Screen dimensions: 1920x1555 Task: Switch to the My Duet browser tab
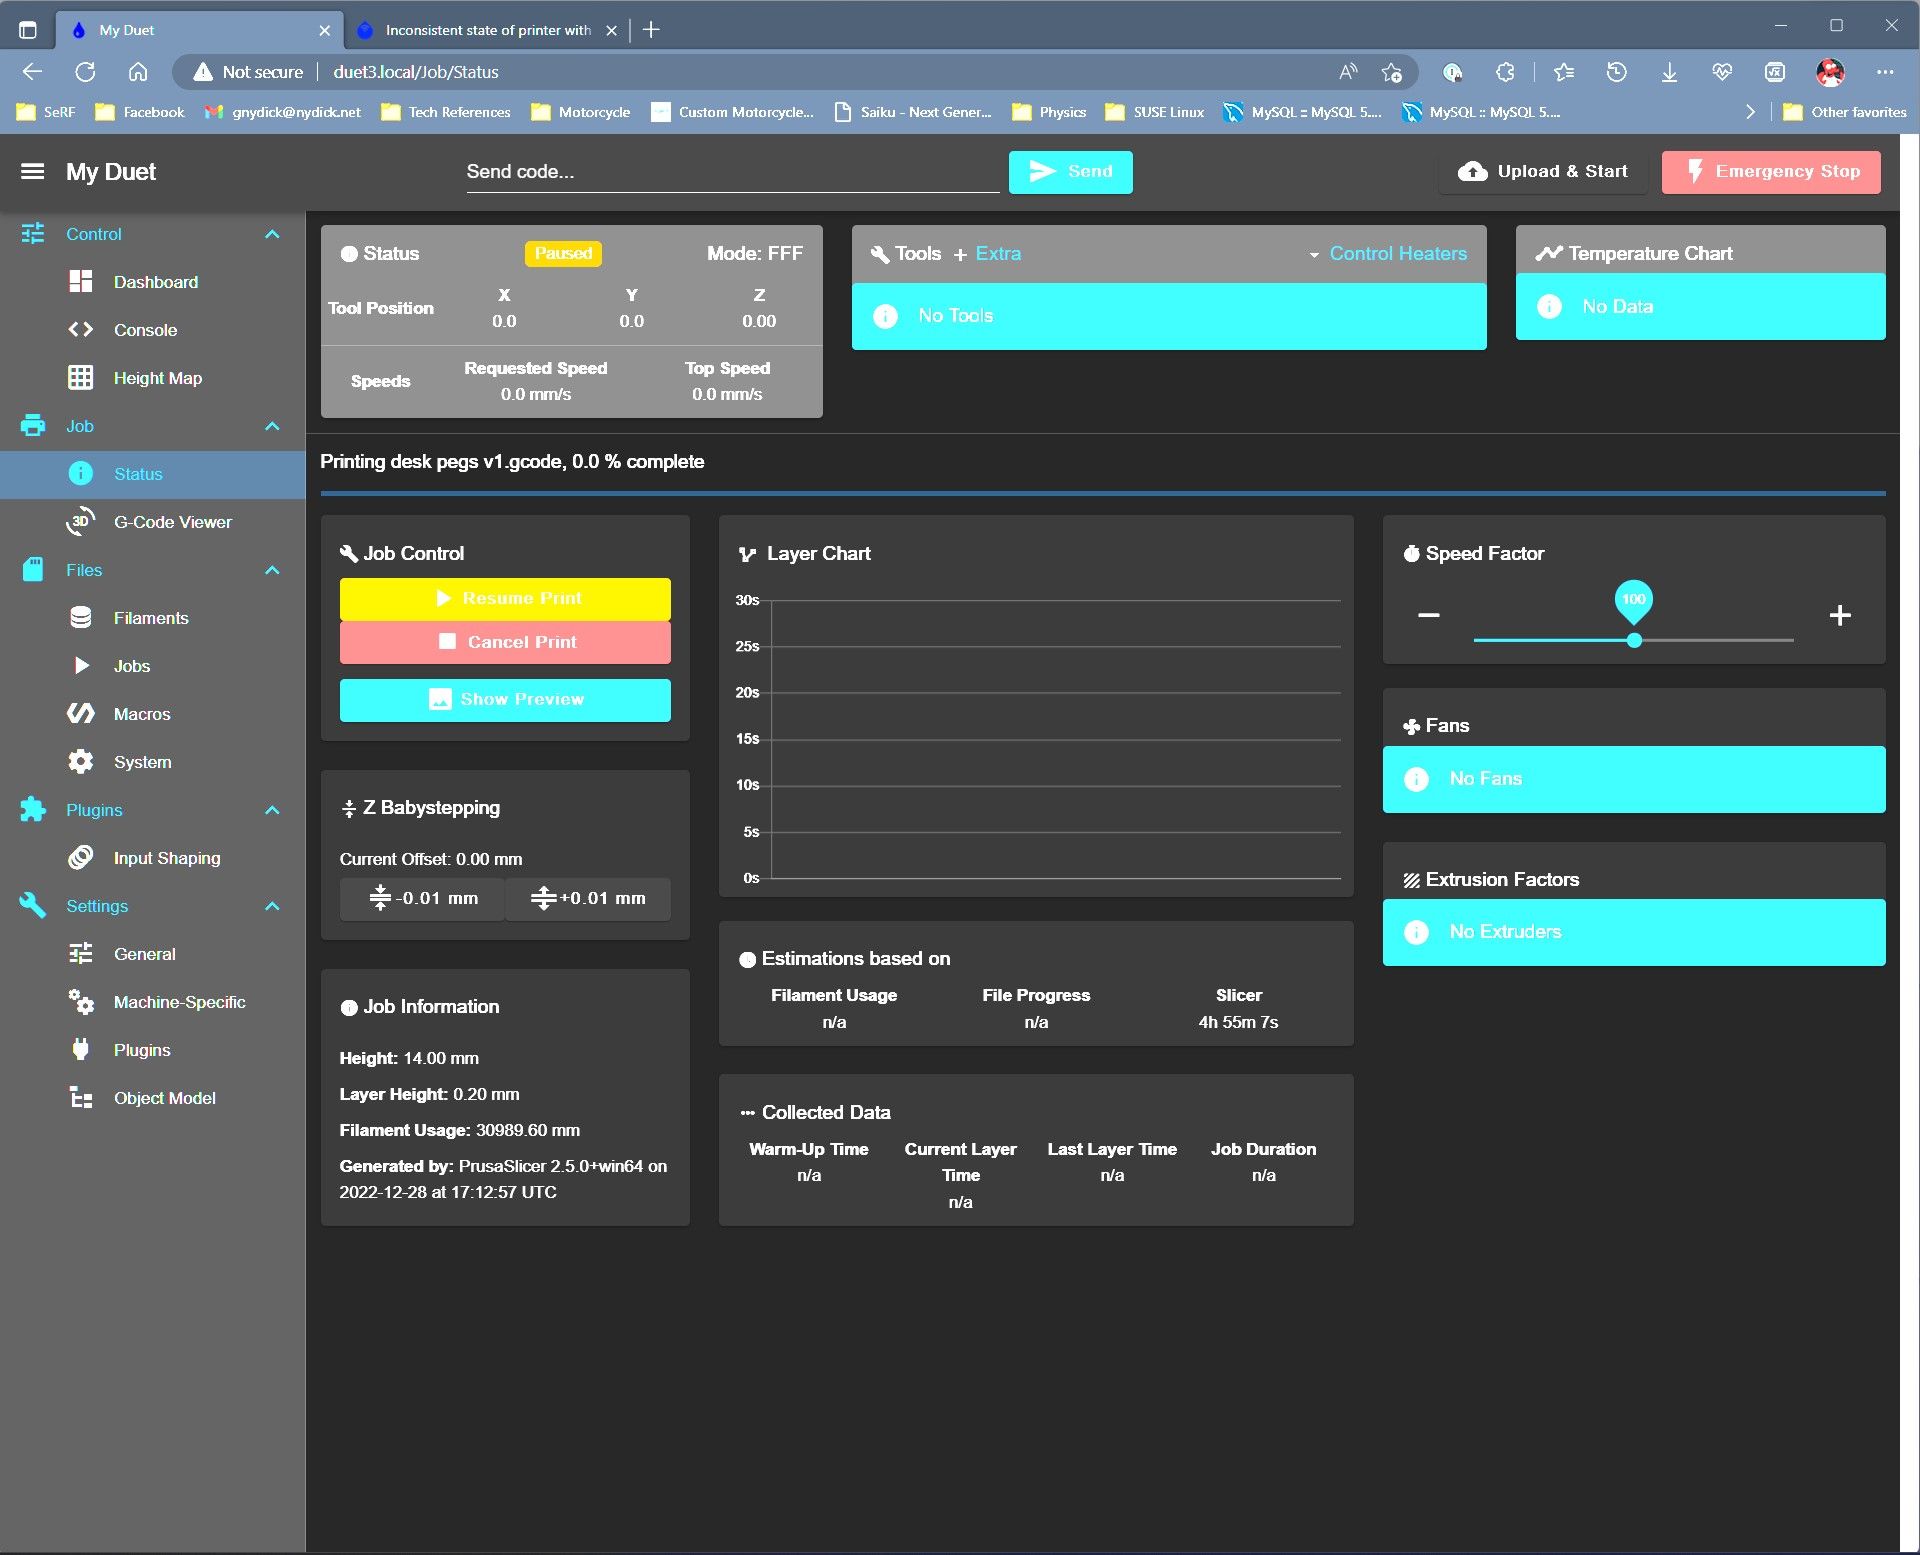(x=200, y=30)
